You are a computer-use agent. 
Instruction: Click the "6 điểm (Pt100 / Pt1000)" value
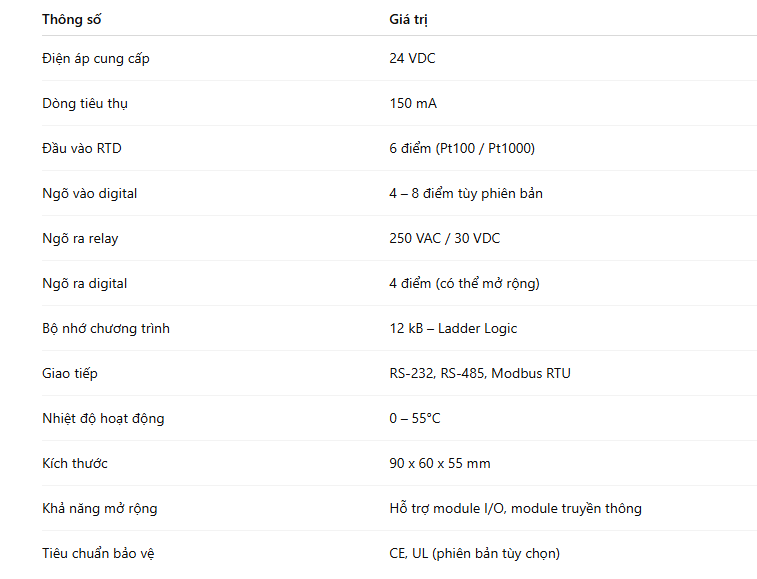(x=462, y=148)
